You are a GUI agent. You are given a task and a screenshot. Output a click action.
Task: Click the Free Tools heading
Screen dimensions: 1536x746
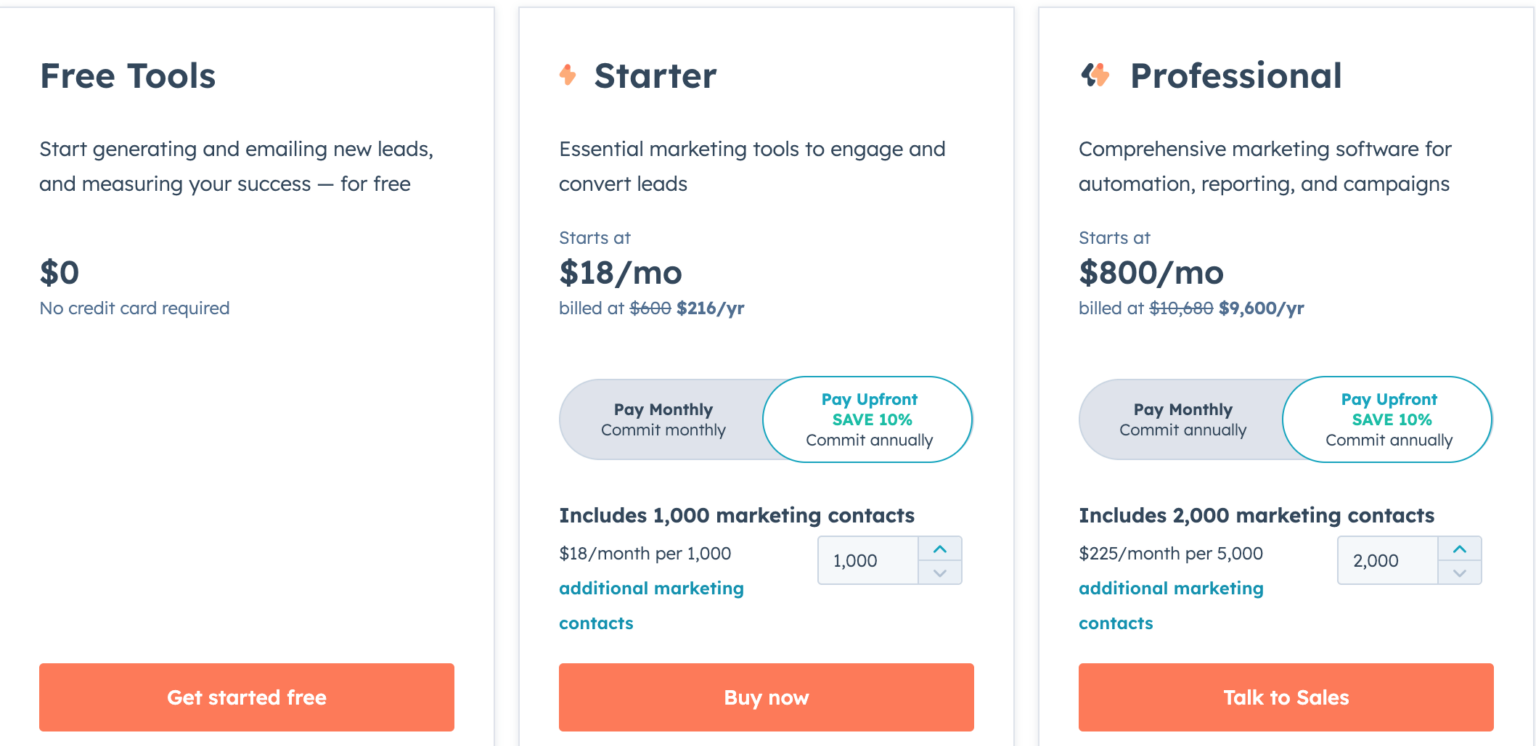[127, 75]
